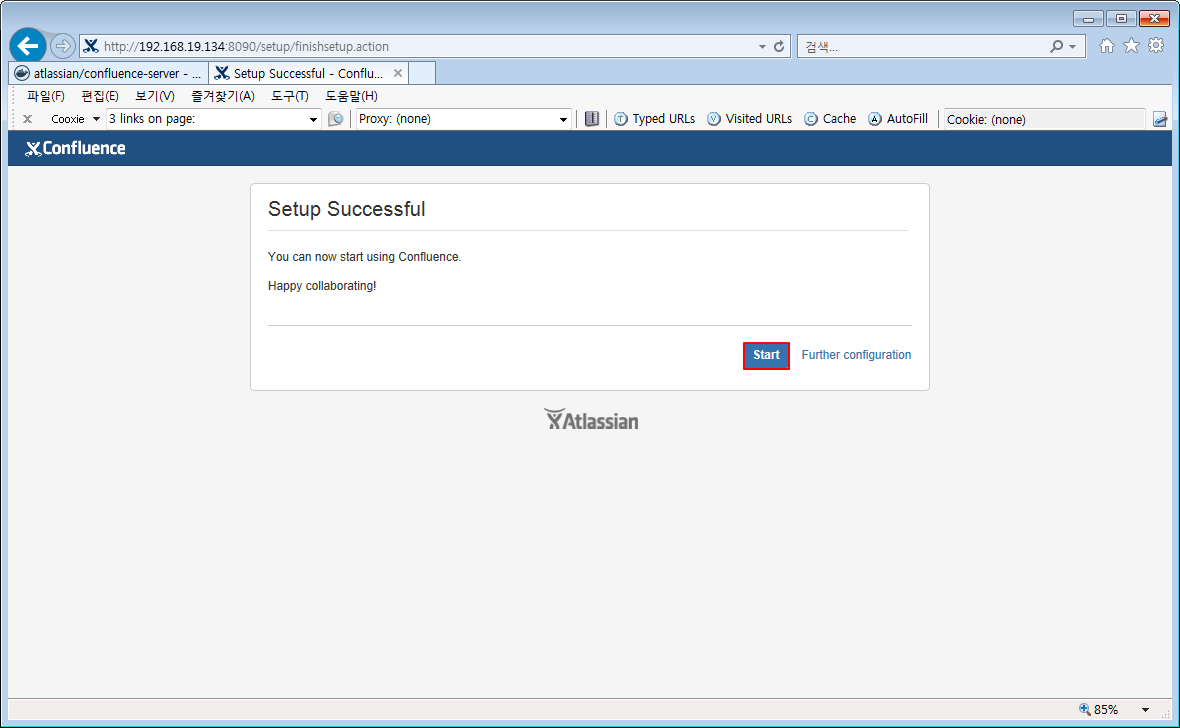The image size is (1180, 728).
Task: Click the 'Happy collaborating!' text
Action: (x=322, y=286)
